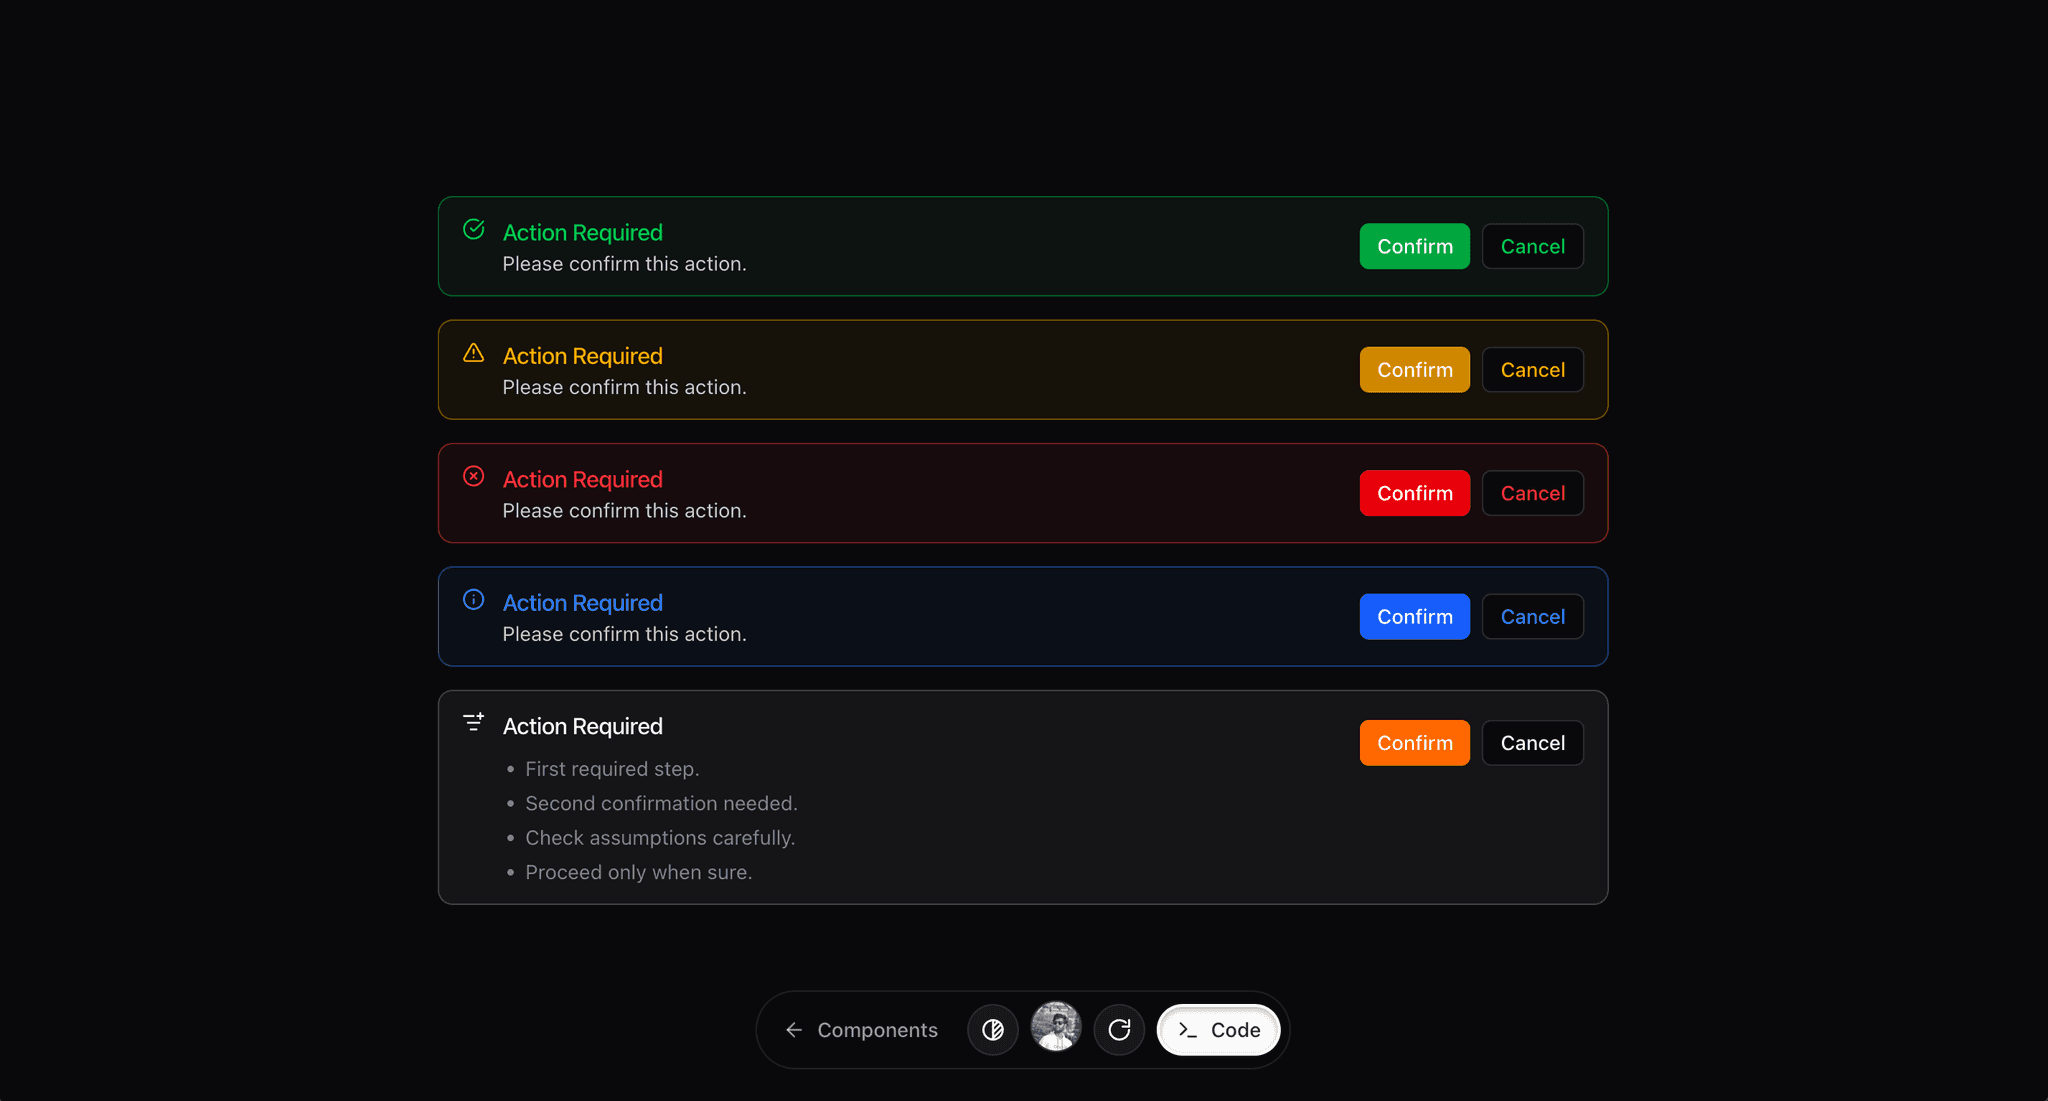The height and width of the screenshot is (1101, 2048).
Task: Confirm the yellow warning alert
Action: 1415,370
